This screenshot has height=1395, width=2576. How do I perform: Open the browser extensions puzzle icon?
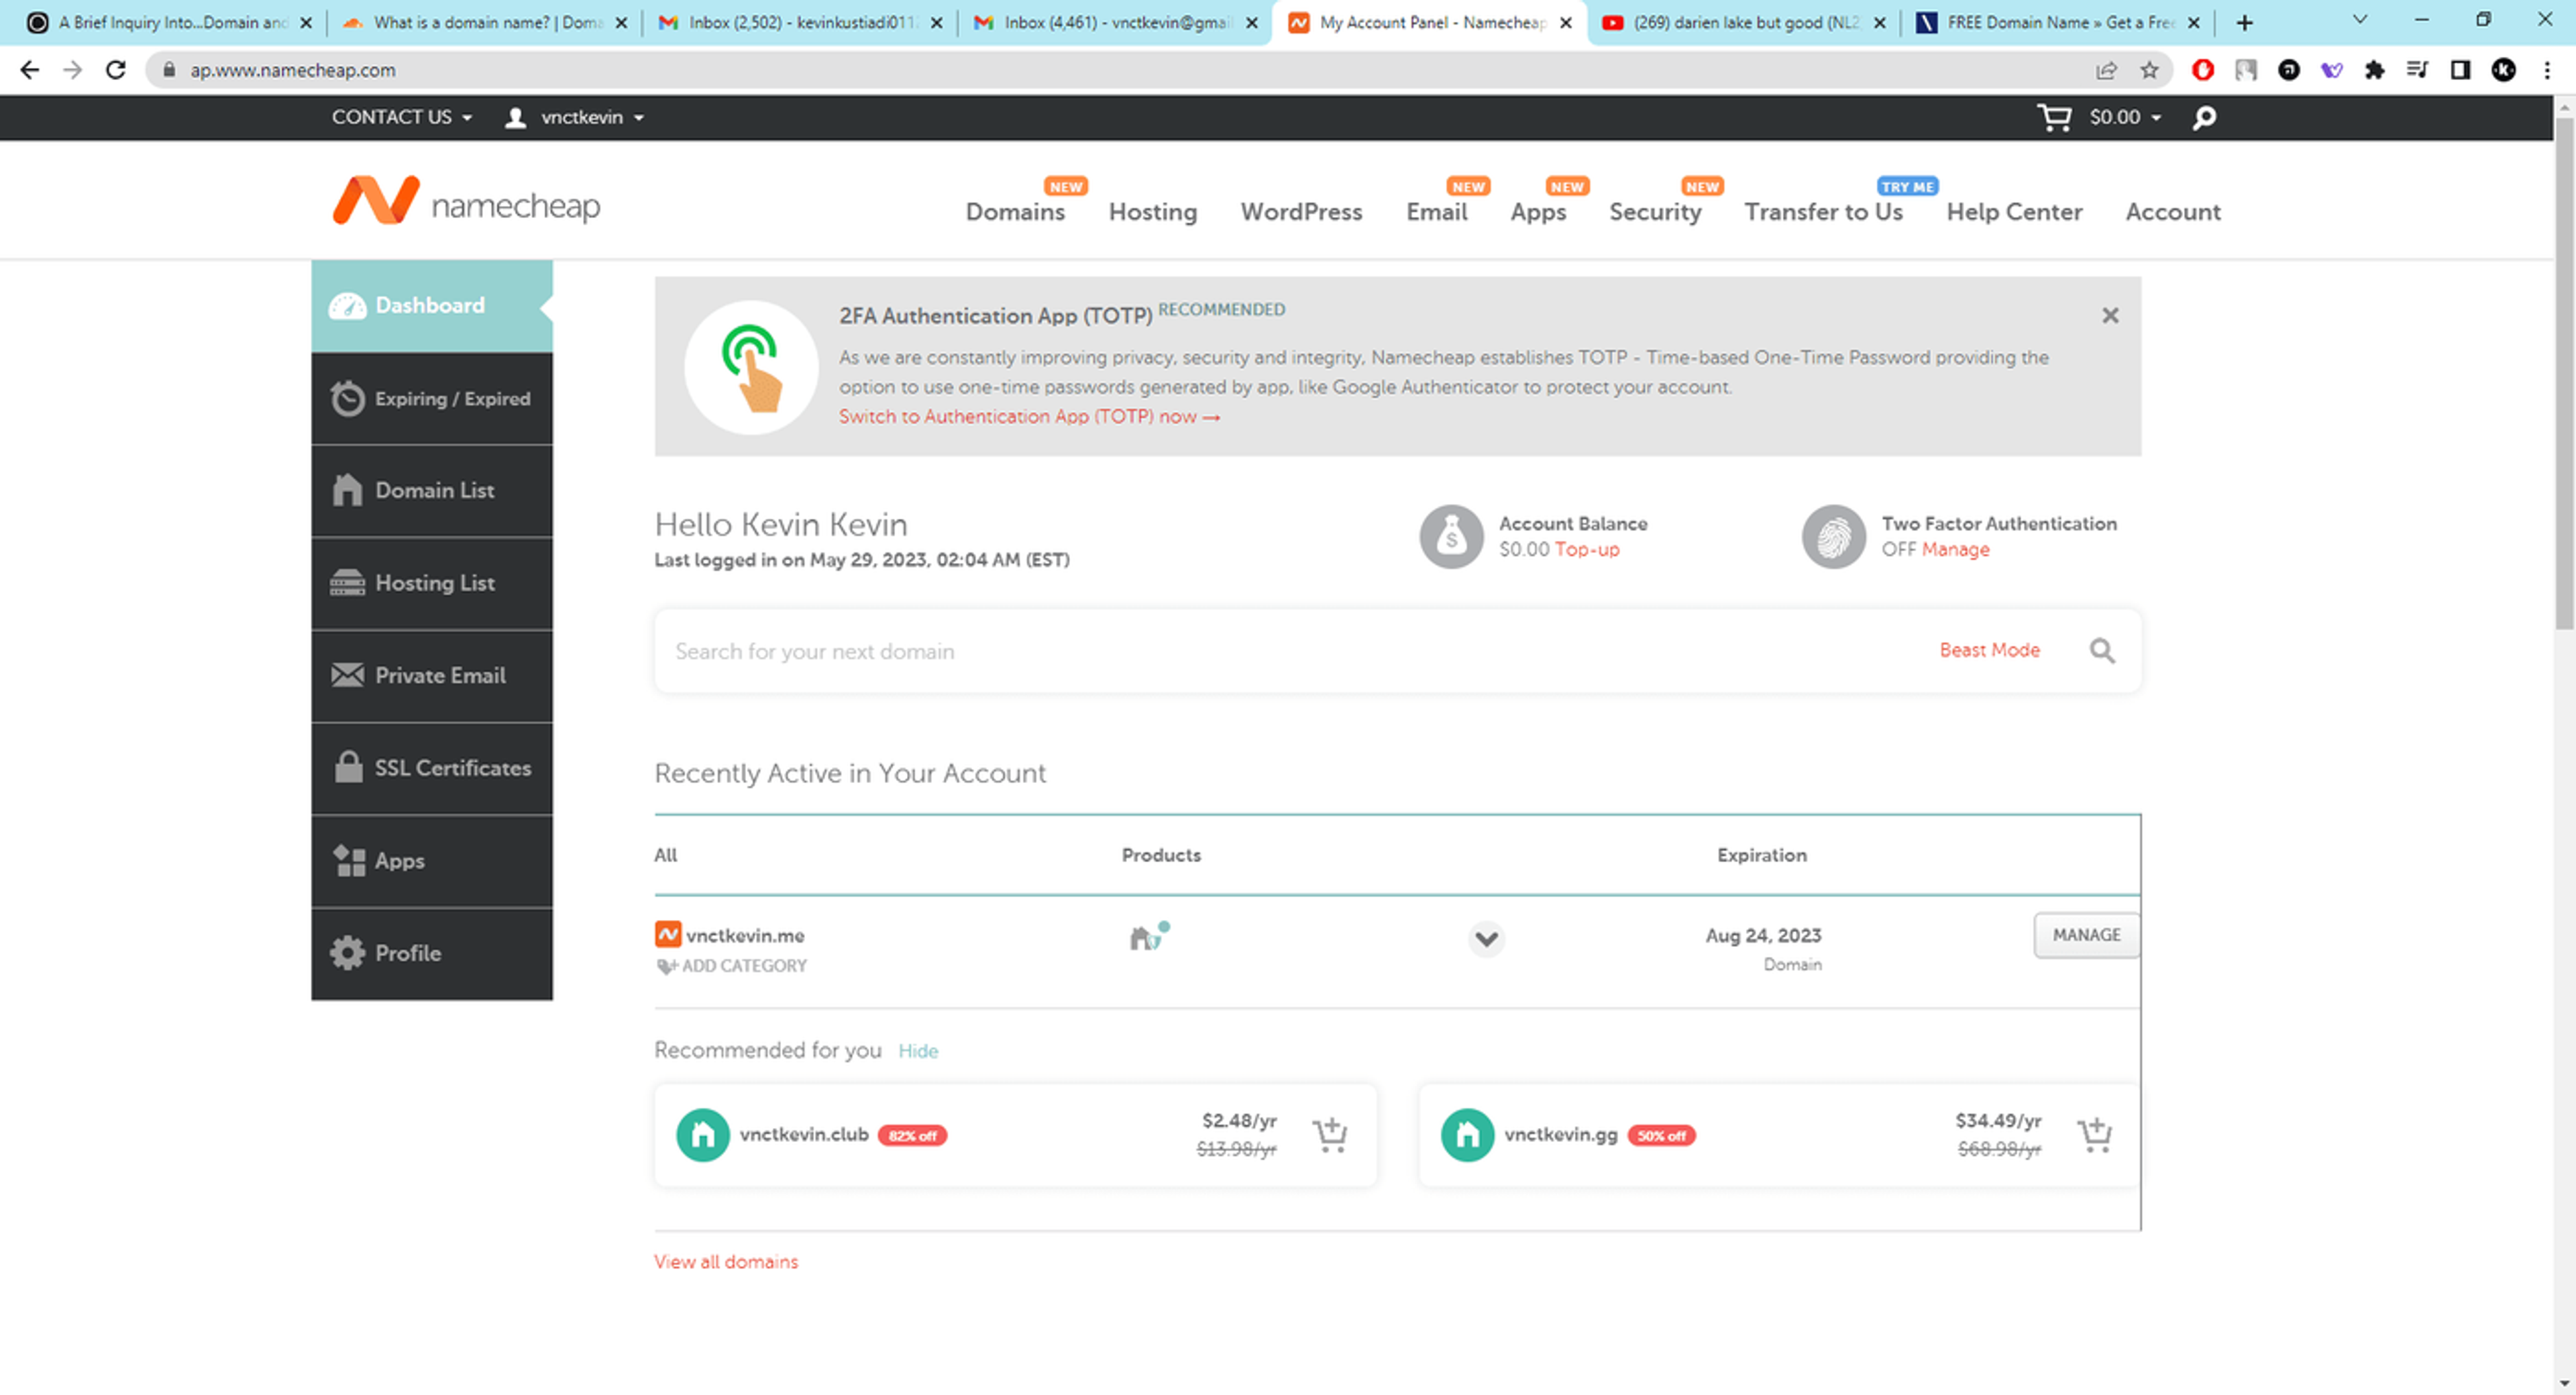[x=2375, y=70]
